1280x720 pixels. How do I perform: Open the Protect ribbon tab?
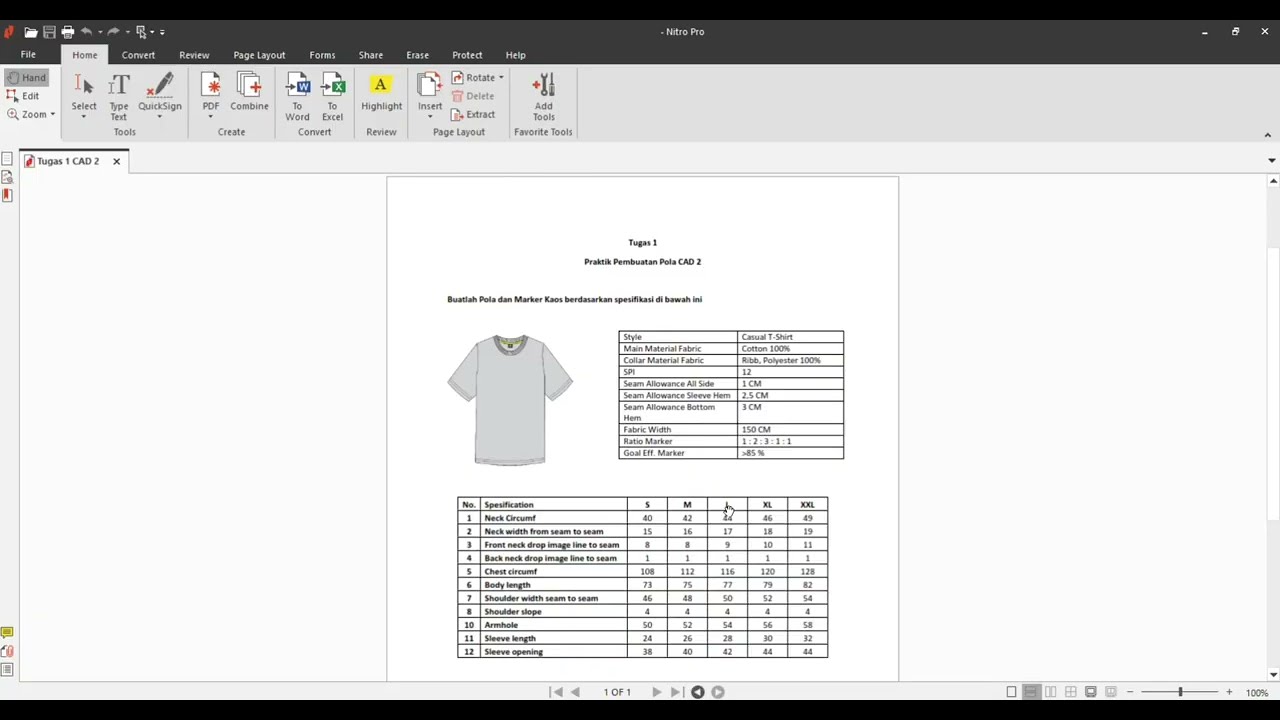coord(467,55)
